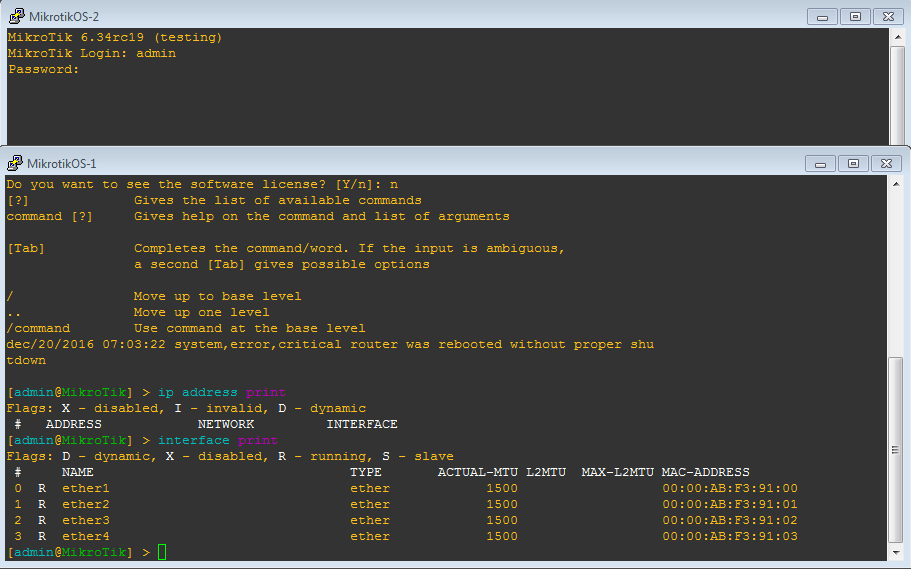Viewport: 911px width, 569px height.
Task: Click MAC address 00:00:AB:F3:91:00
Action: point(730,488)
